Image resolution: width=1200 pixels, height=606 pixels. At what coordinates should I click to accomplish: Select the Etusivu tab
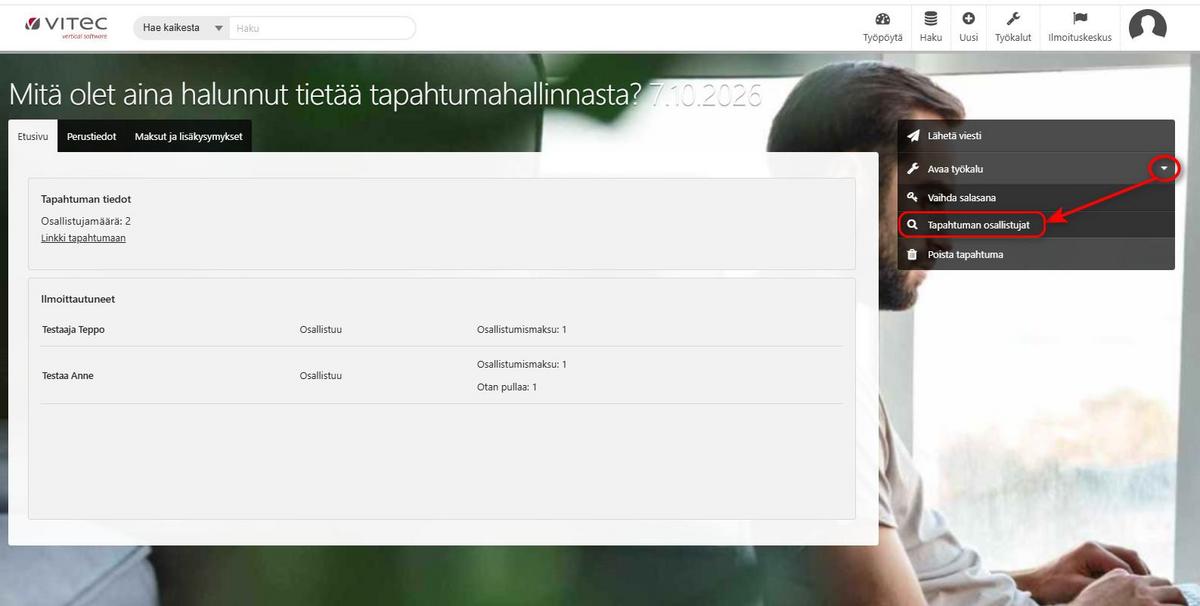(33, 136)
